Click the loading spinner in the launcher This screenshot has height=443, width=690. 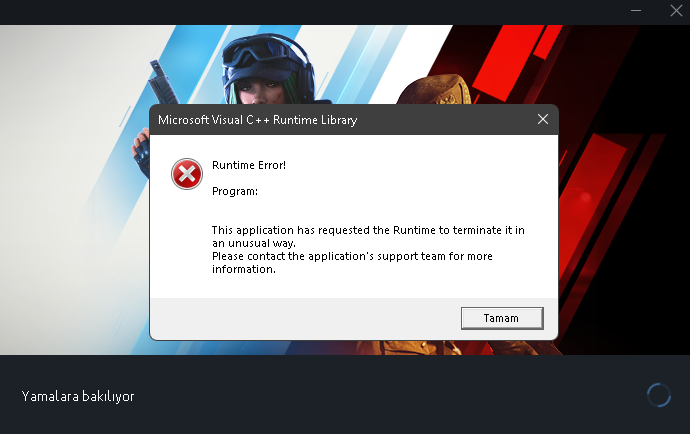tap(659, 395)
